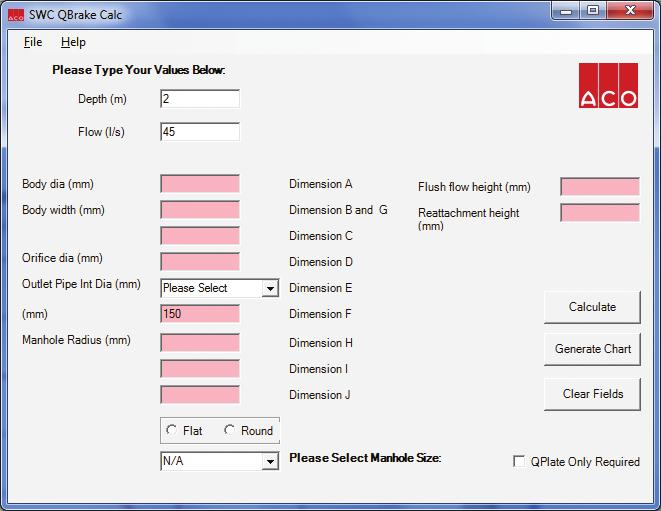
Task: Click the 'Outlet Pipe Int Dia (mm)' label
Action: click(81, 284)
